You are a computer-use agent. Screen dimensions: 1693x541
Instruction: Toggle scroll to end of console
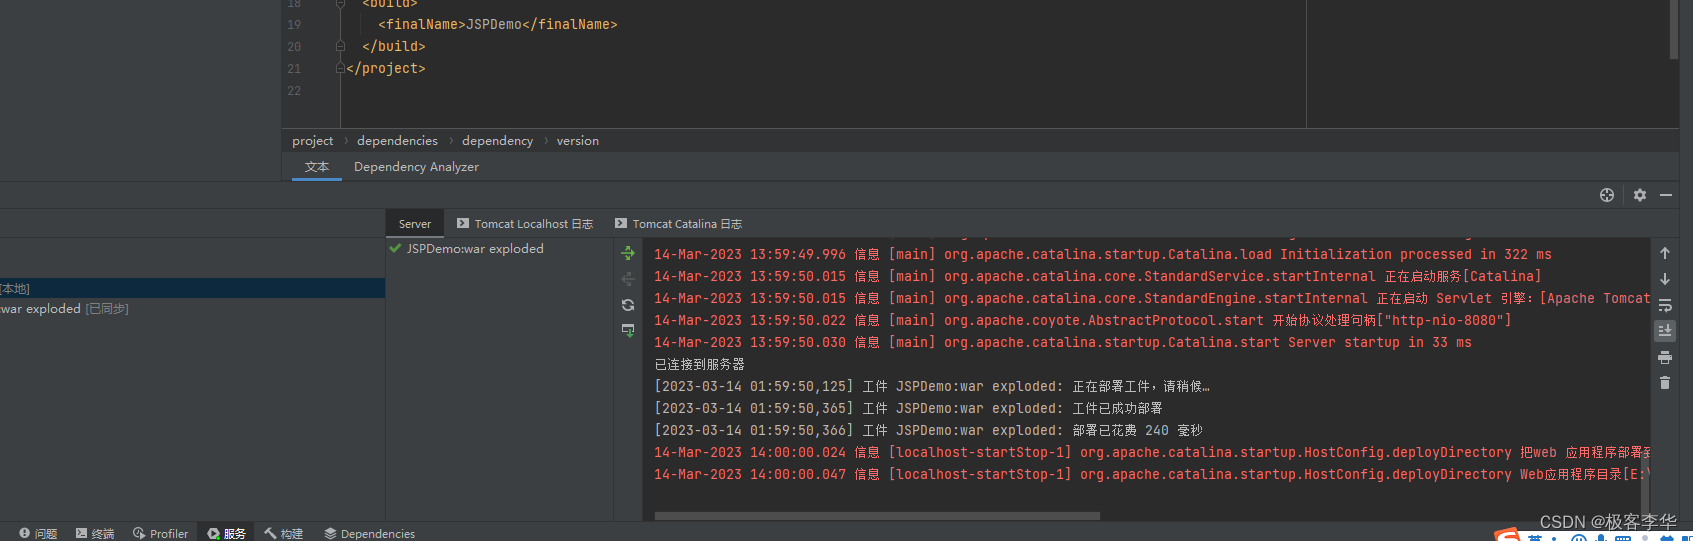1665,330
